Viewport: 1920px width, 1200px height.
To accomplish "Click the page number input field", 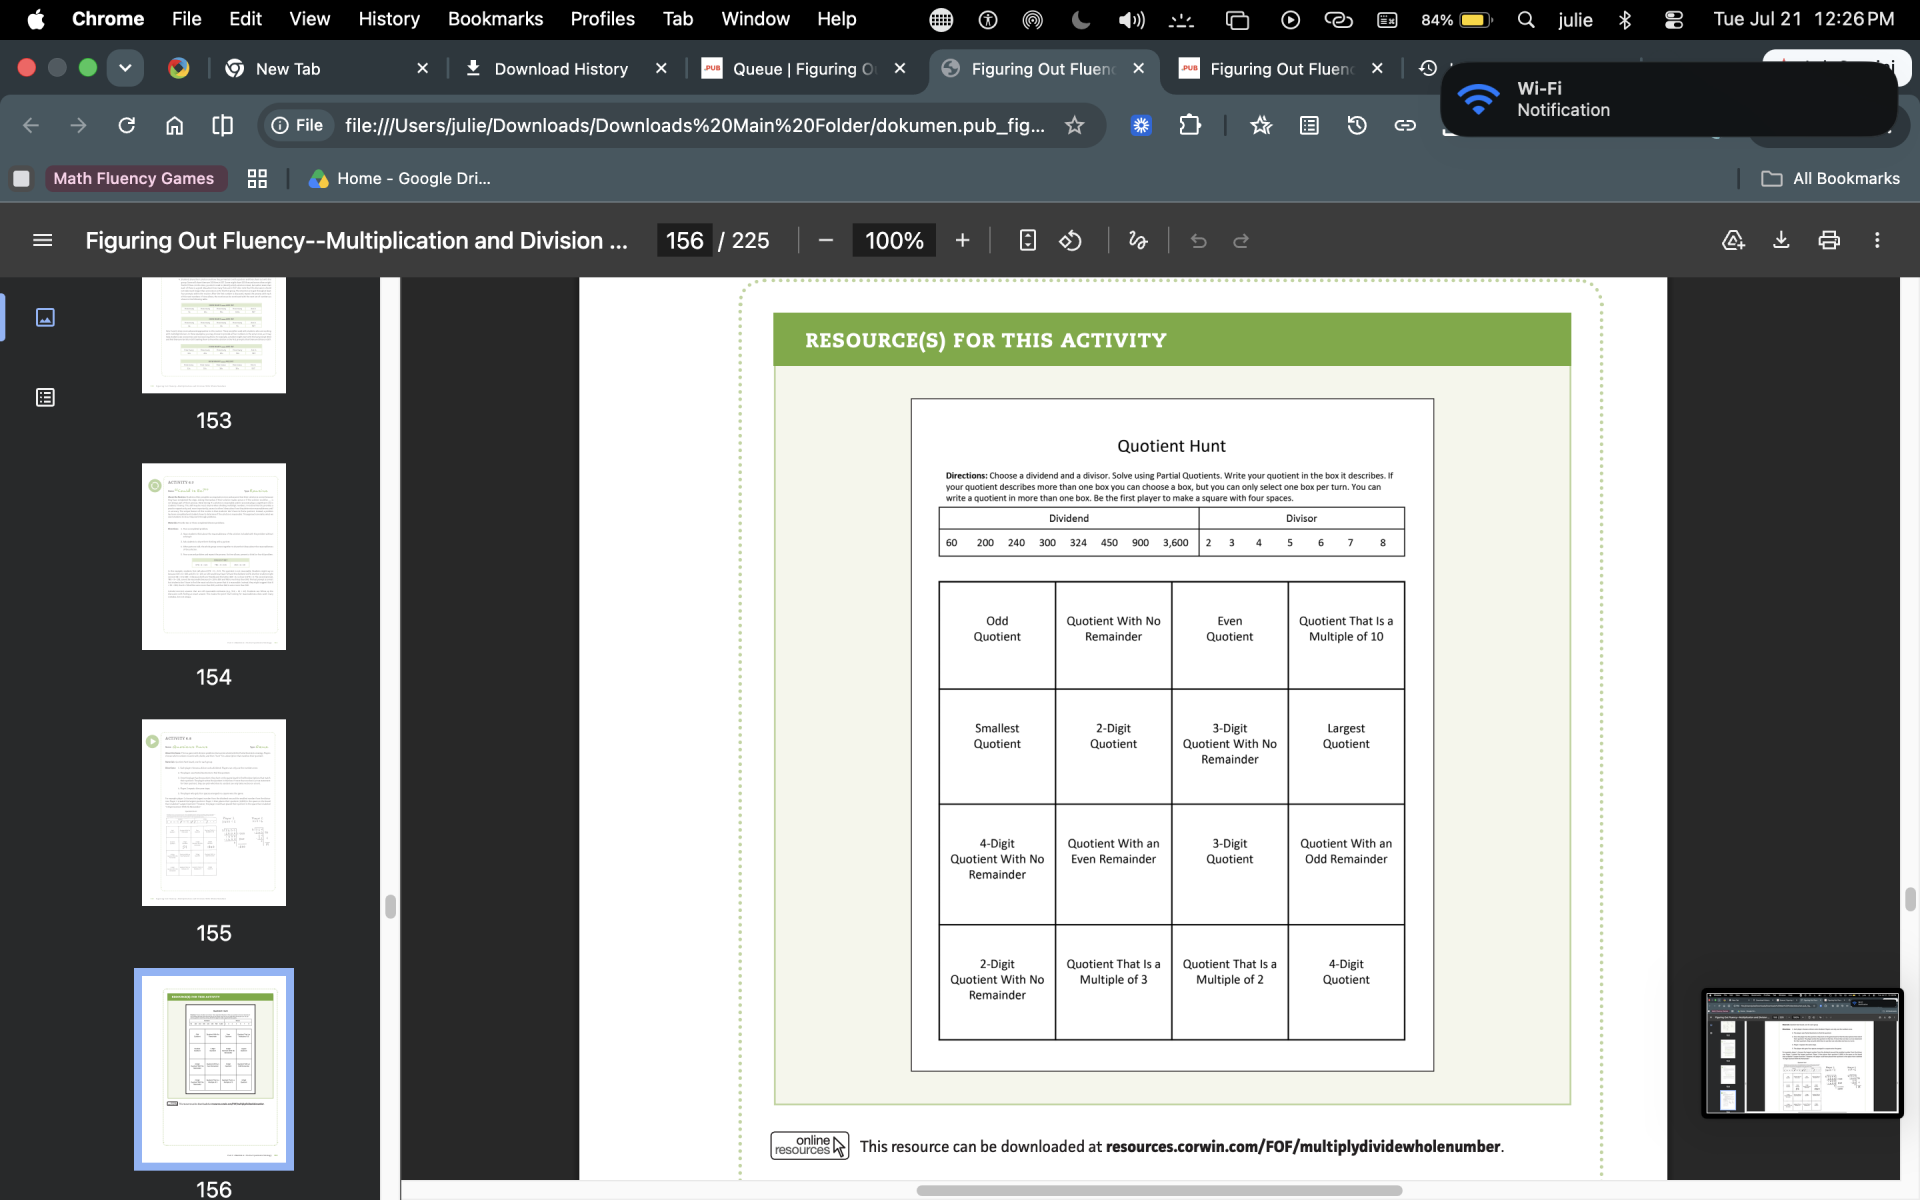I will [x=685, y=241].
